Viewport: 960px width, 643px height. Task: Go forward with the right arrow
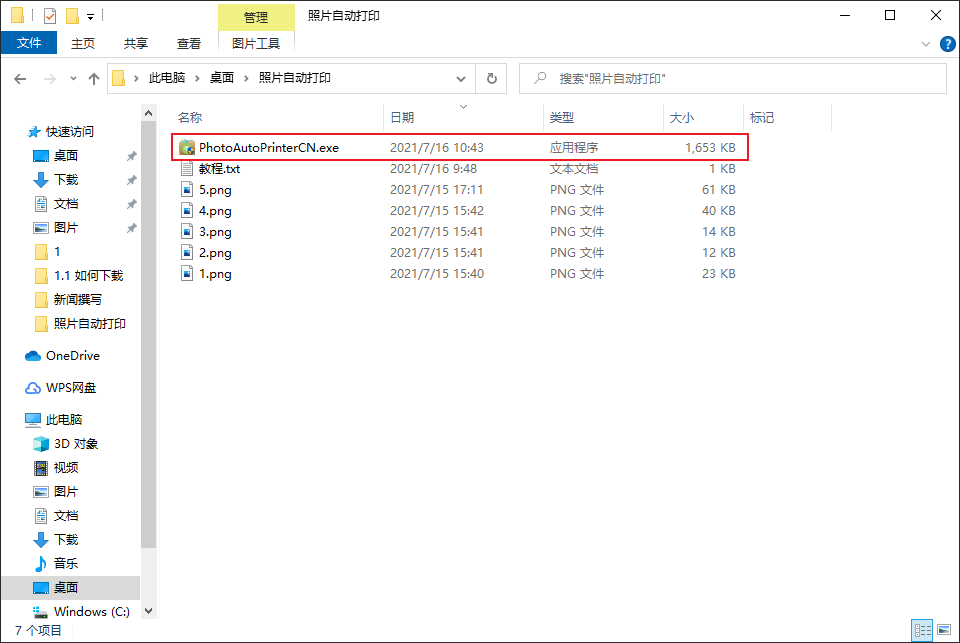(50, 78)
